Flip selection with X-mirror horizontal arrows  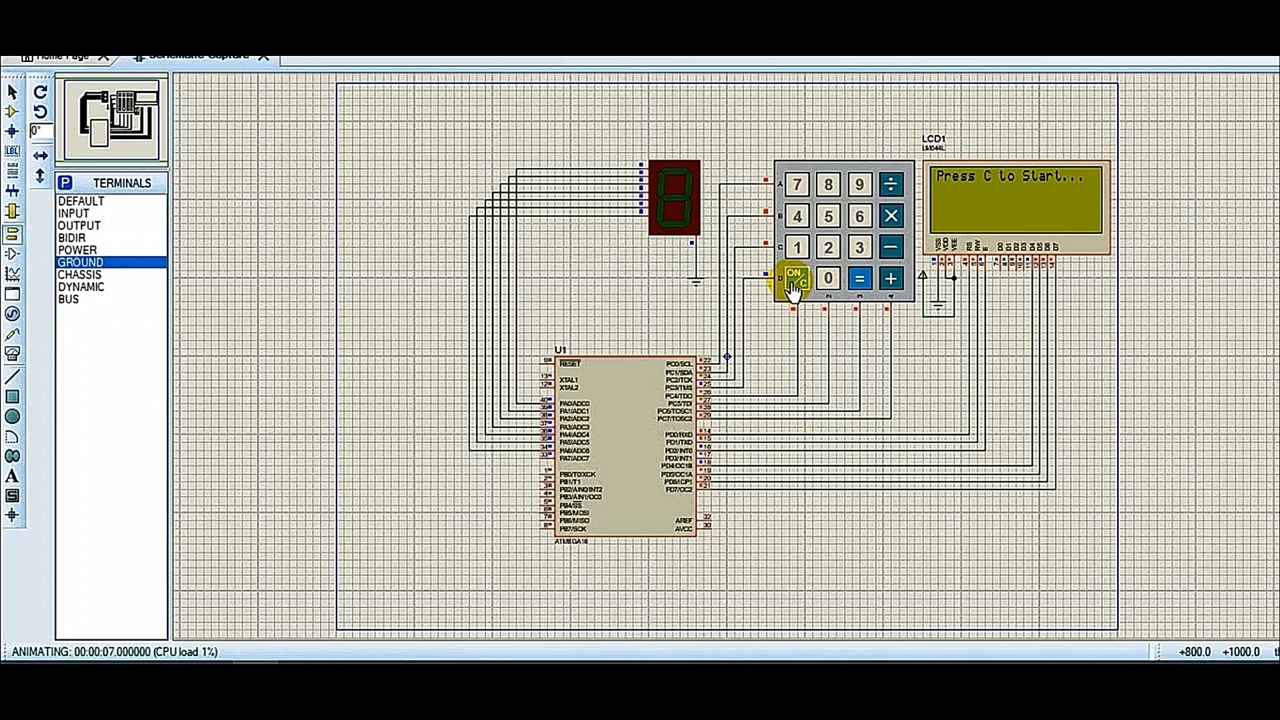coord(40,156)
